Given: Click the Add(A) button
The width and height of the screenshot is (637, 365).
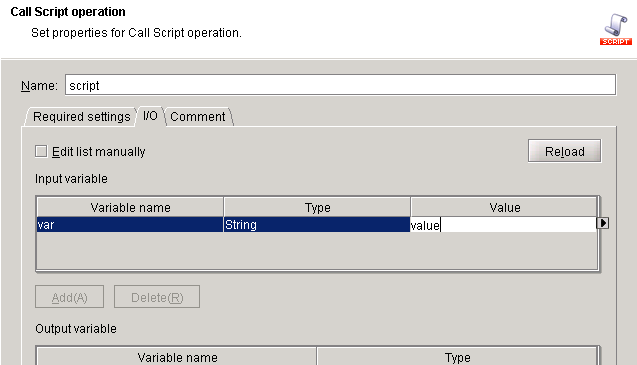Looking at the screenshot, I should coord(69,297).
